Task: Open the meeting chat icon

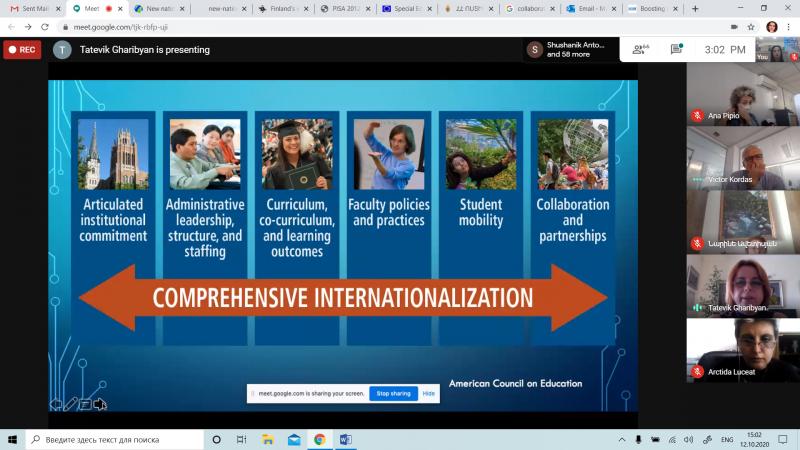Action: click(676, 49)
